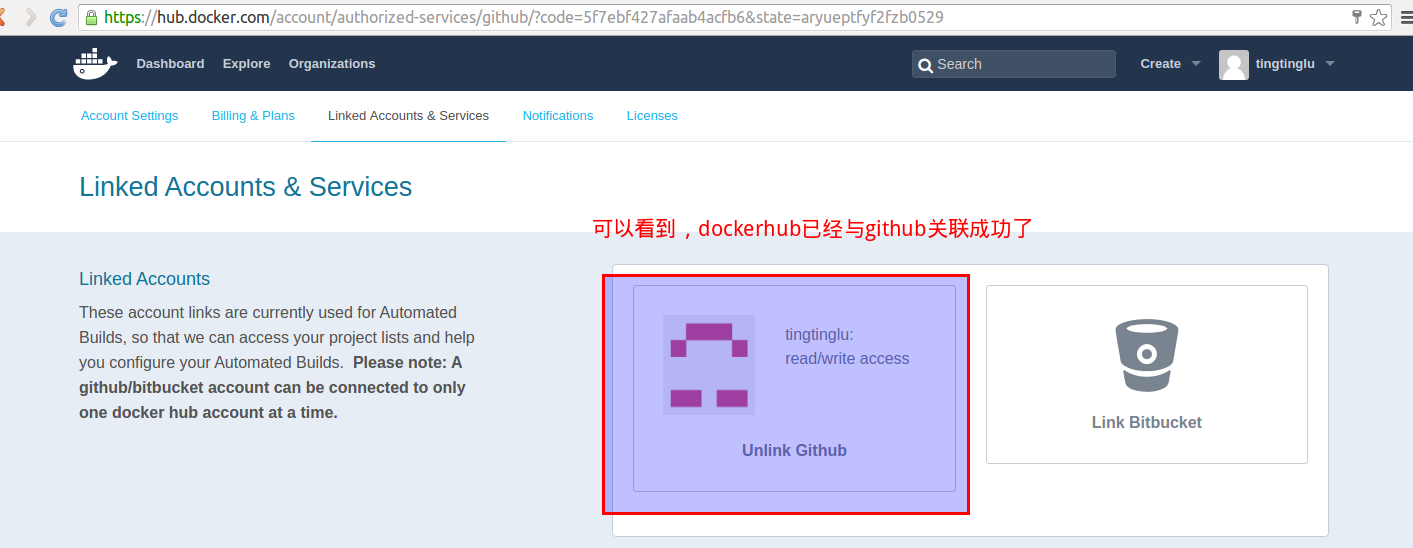This screenshot has height=548, width=1413.
Task: Click Unlink Github button
Action: (794, 450)
